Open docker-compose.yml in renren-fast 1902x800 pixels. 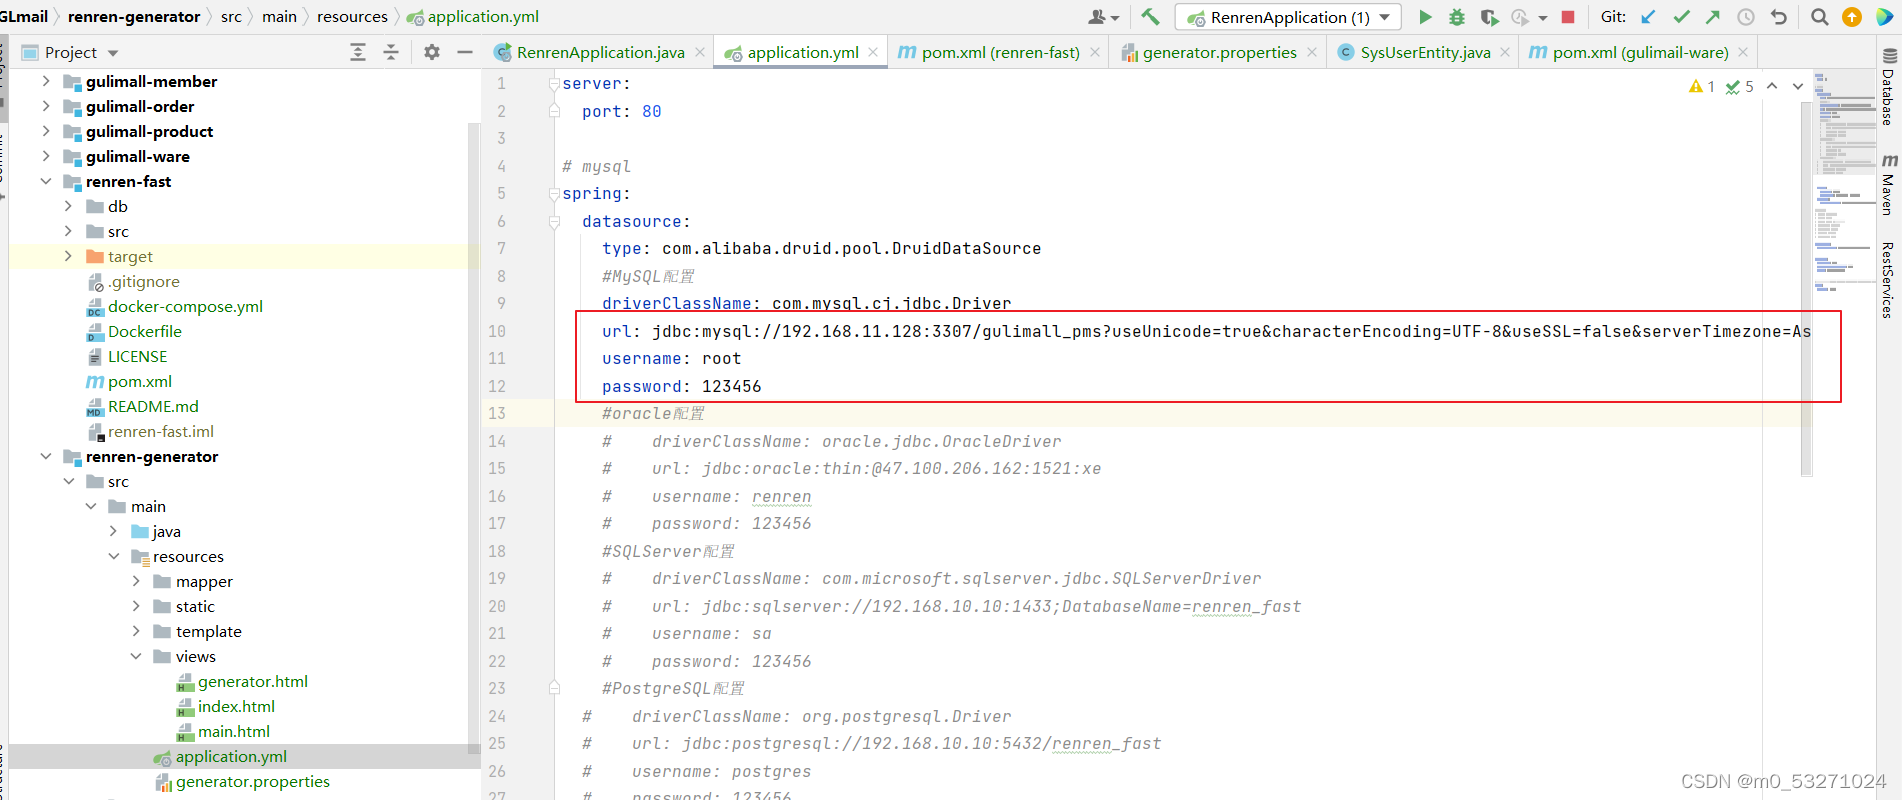point(185,306)
